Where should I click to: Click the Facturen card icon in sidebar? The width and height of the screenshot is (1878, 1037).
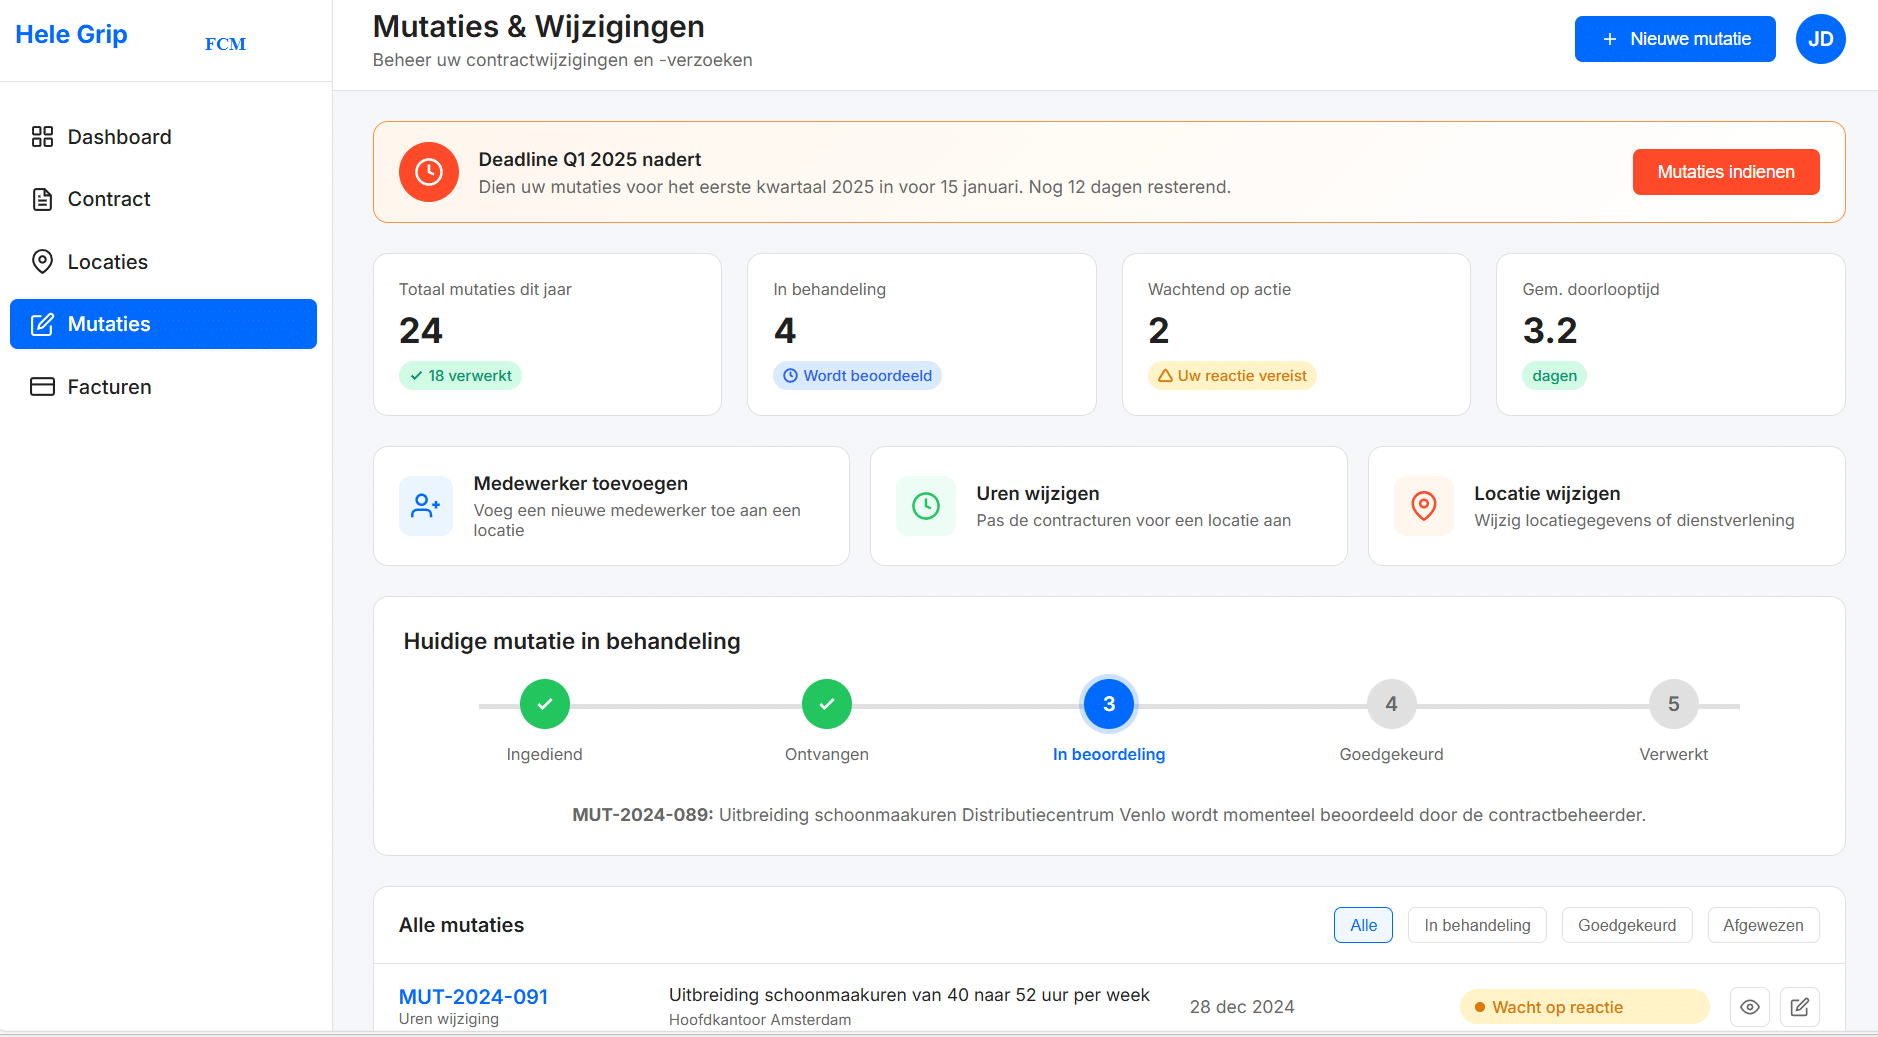click(42, 387)
